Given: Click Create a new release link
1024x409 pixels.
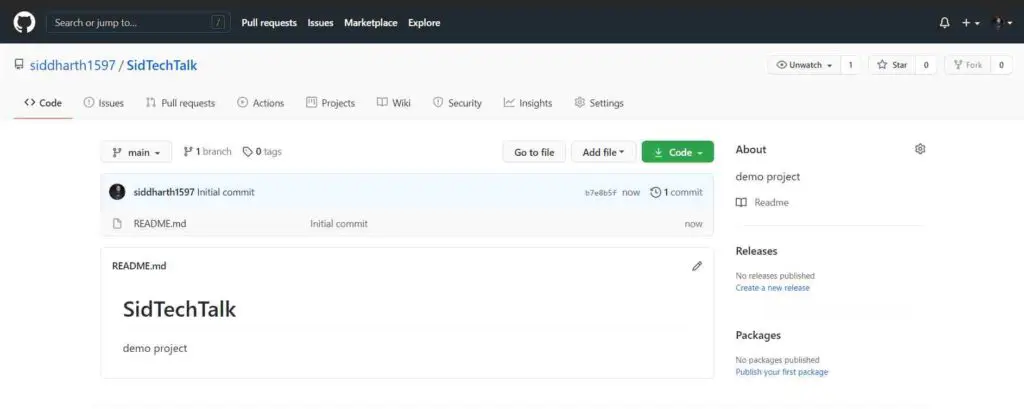Looking at the screenshot, I should coord(773,287).
